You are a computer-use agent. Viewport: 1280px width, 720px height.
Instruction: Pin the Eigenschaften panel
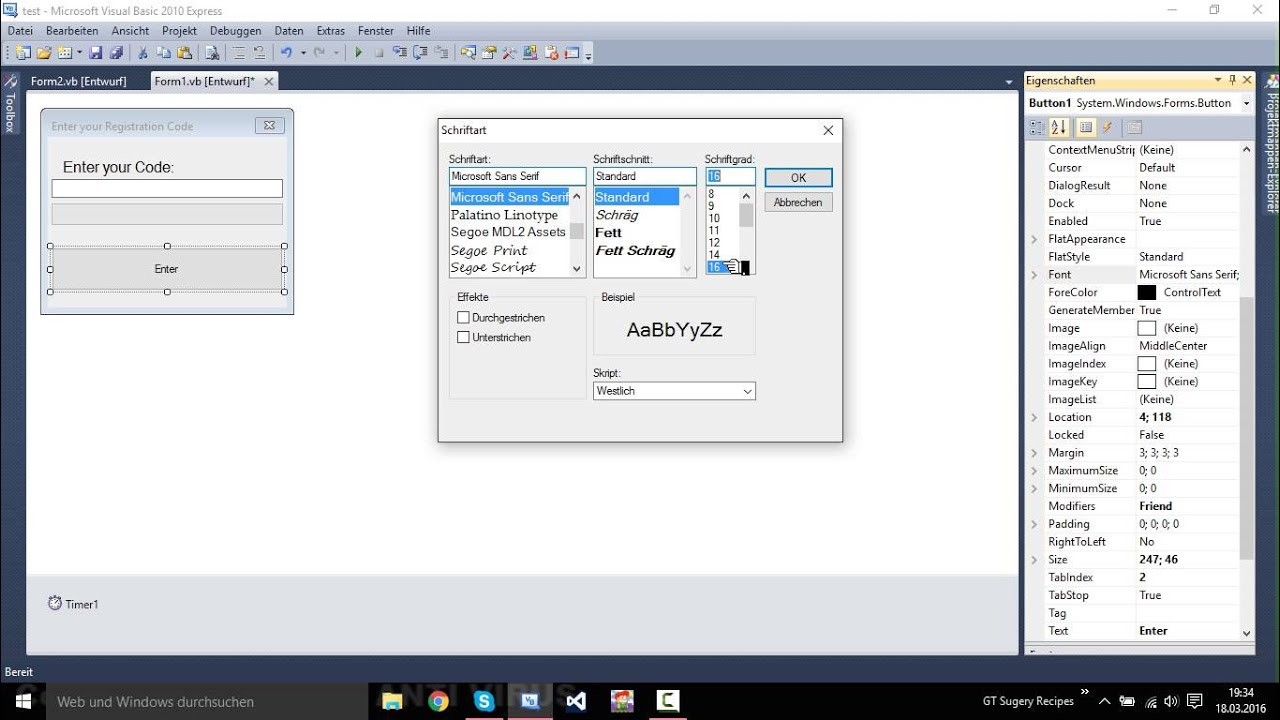point(1233,80)
